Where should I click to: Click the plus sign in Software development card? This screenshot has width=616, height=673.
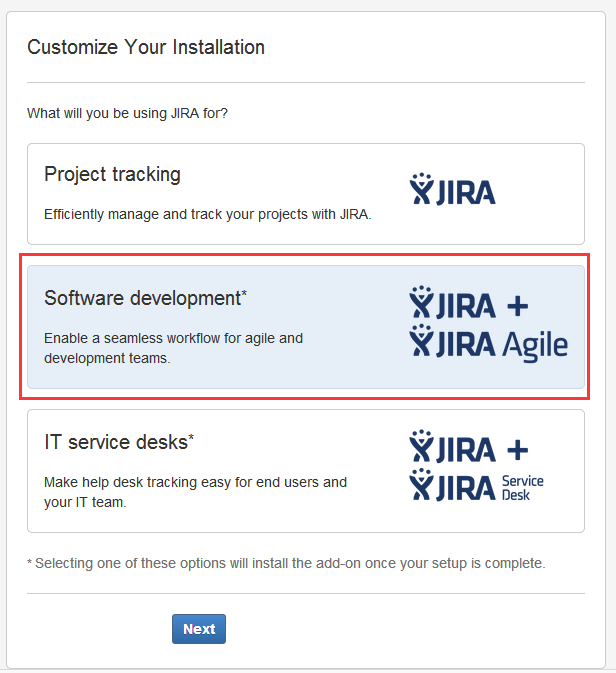tap(516, 305)
